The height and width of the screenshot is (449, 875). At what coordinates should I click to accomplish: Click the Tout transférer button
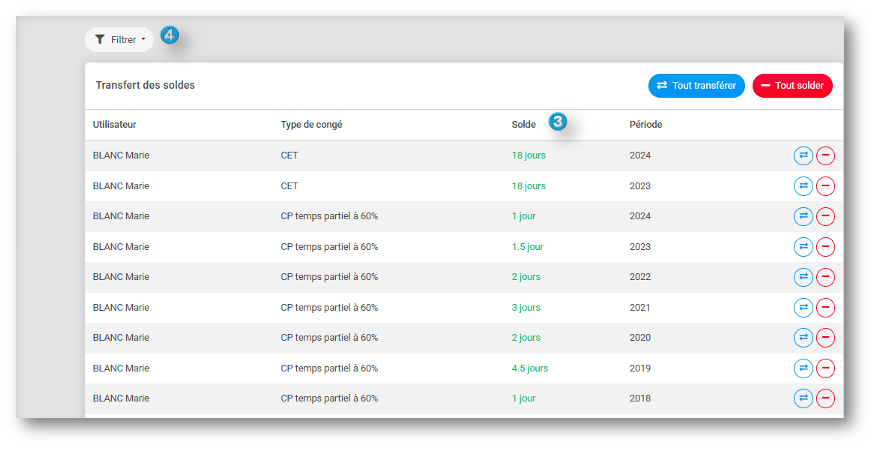696,86
